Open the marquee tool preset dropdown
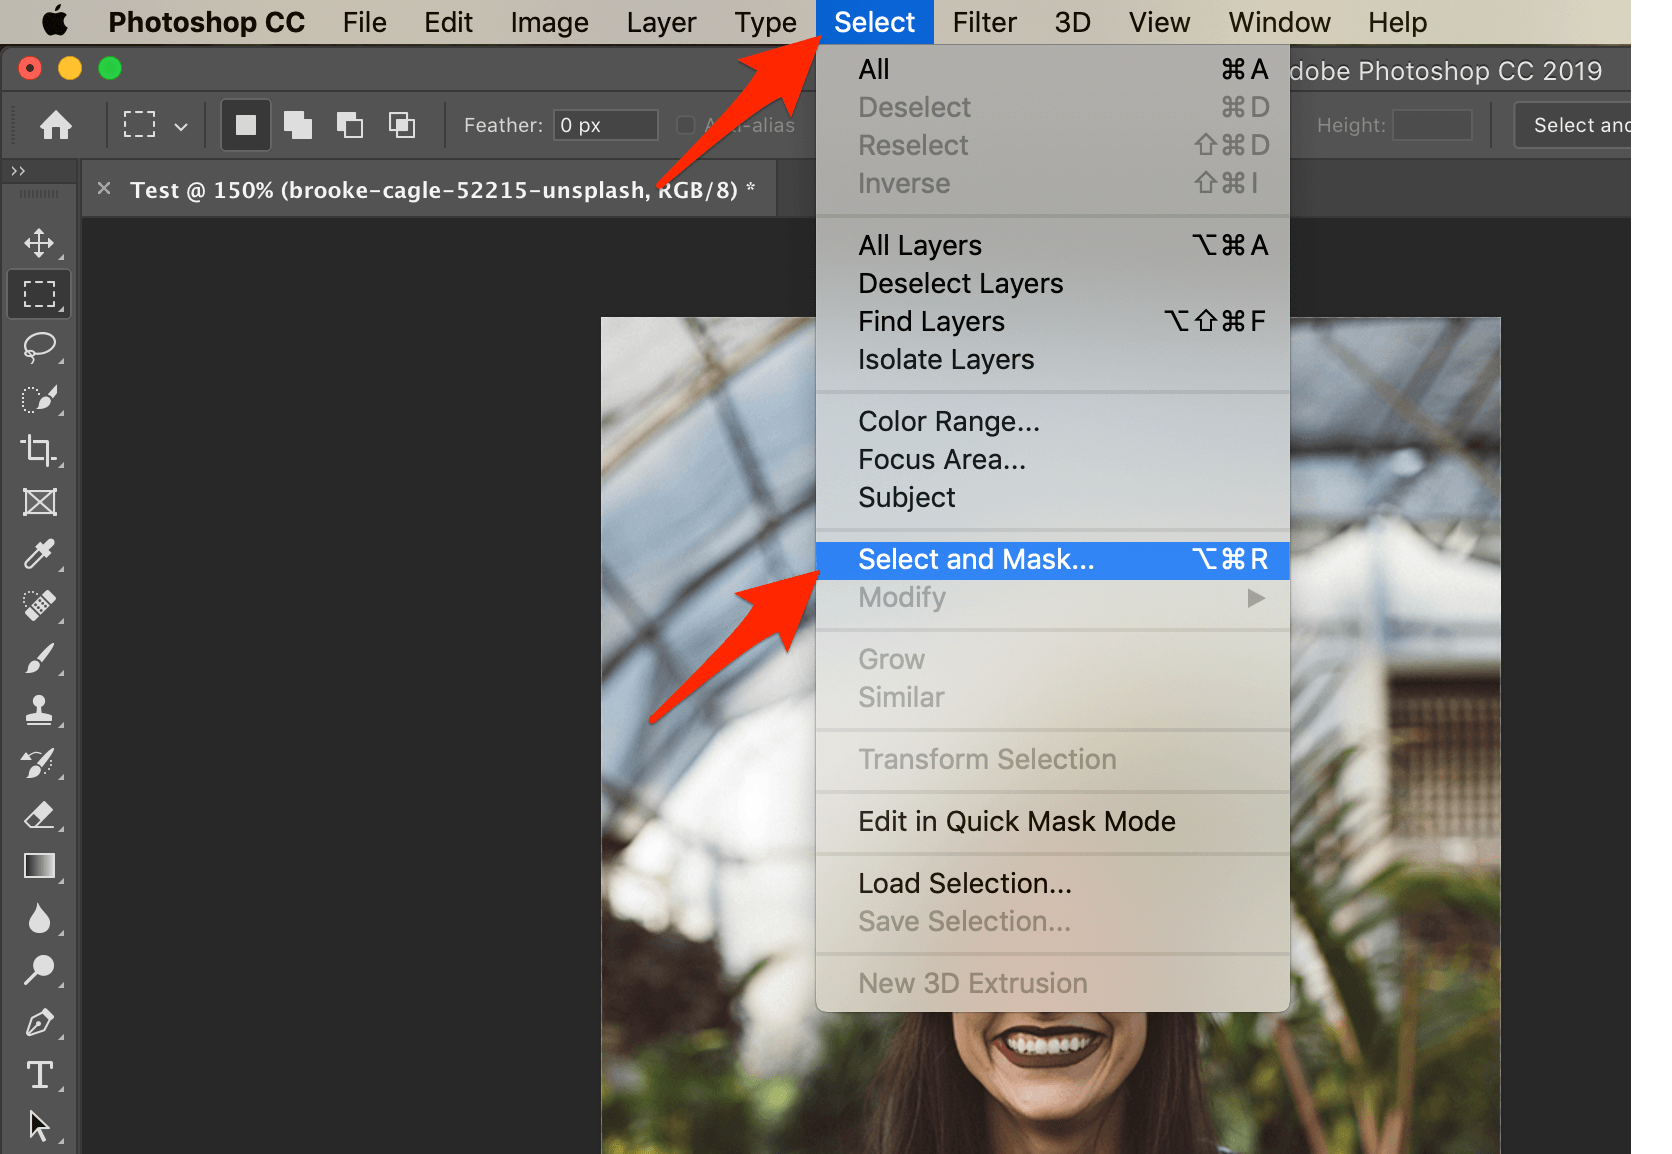Screen dimensions: 1672x1154 [181, 127]
